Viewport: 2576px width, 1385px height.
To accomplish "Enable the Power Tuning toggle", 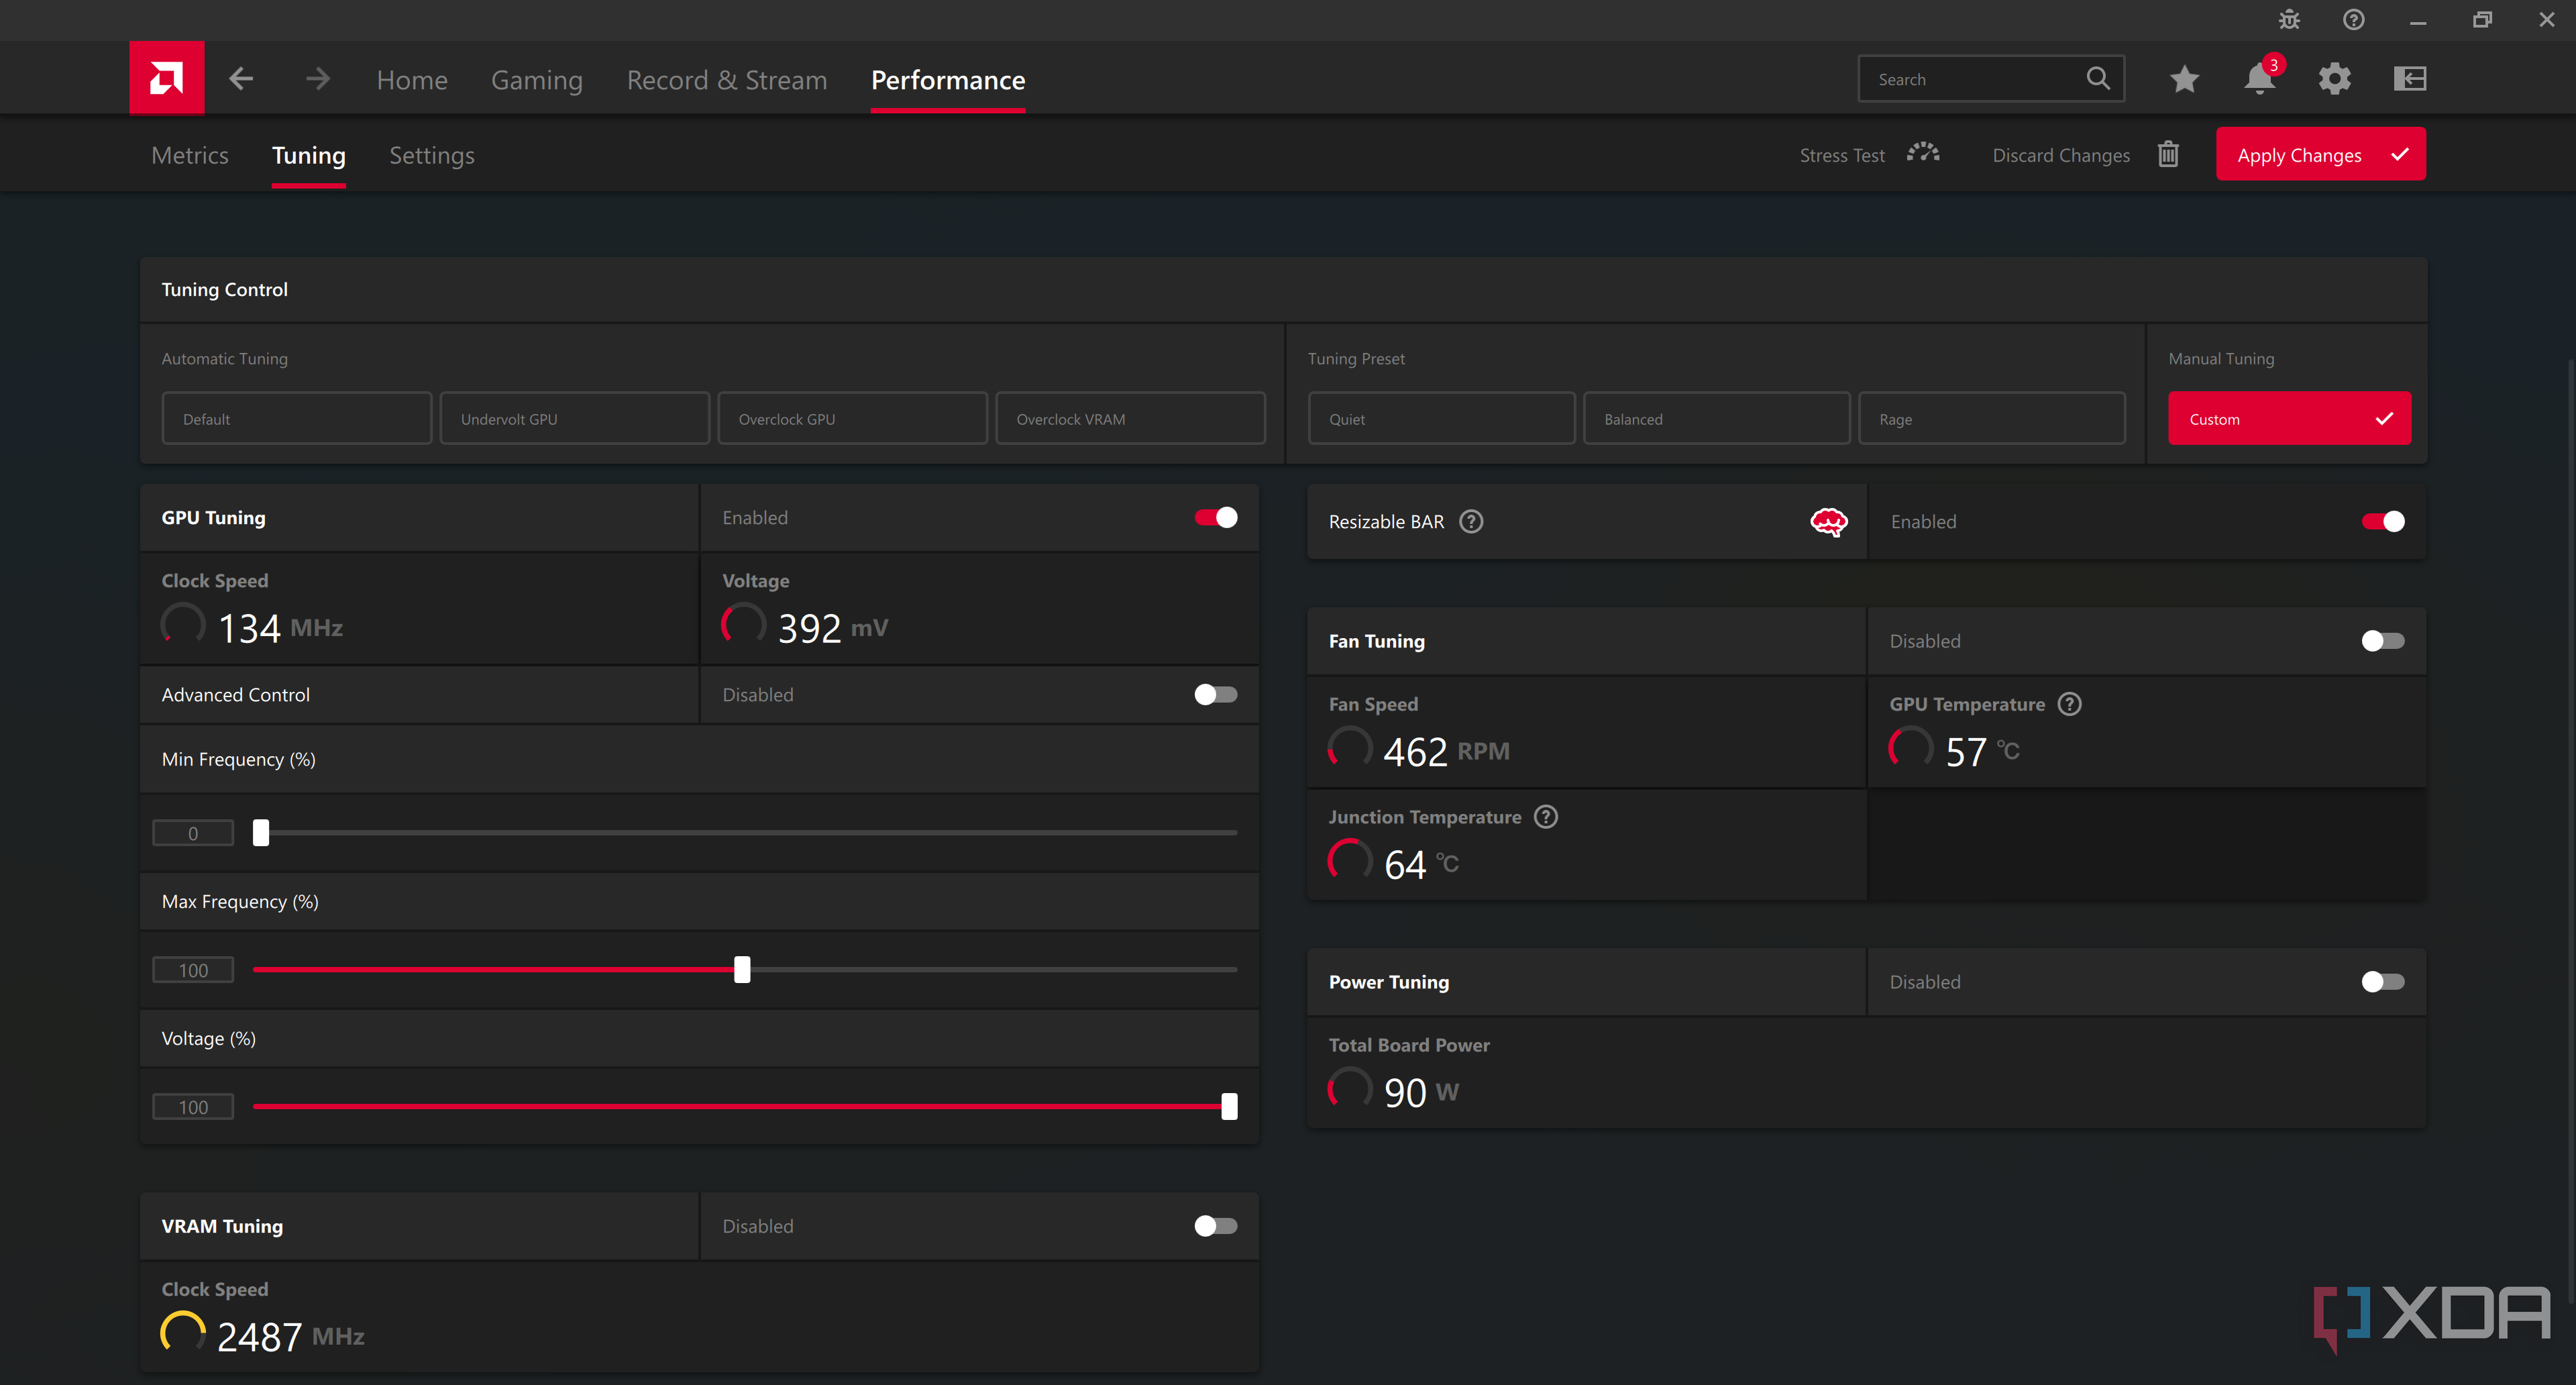I will [2382, 982].
